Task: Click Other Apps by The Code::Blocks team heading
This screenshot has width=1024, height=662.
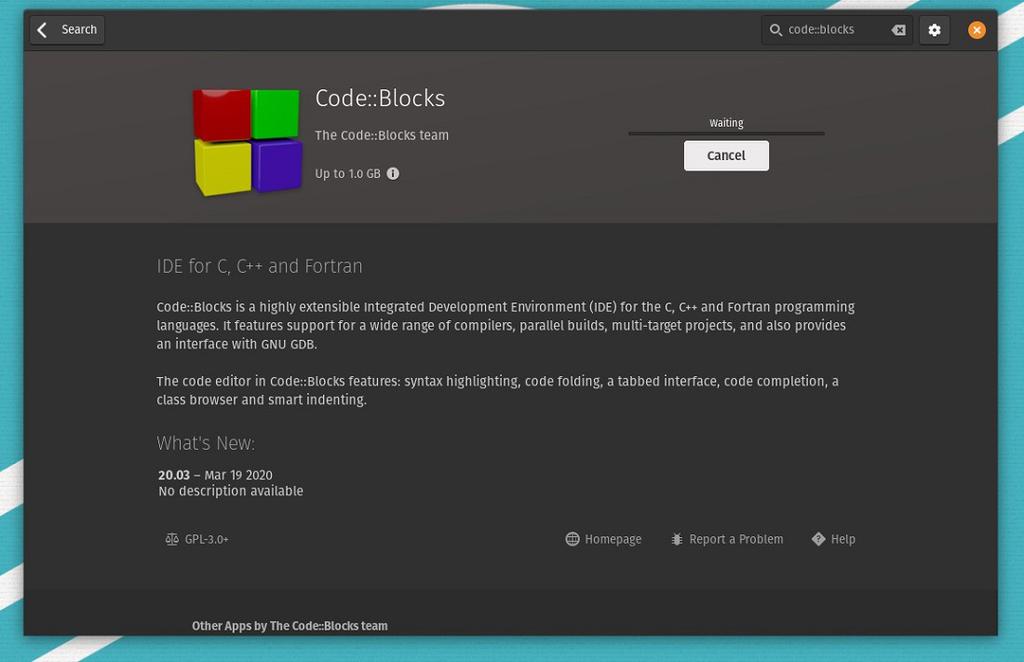Action: click(290, 625)
